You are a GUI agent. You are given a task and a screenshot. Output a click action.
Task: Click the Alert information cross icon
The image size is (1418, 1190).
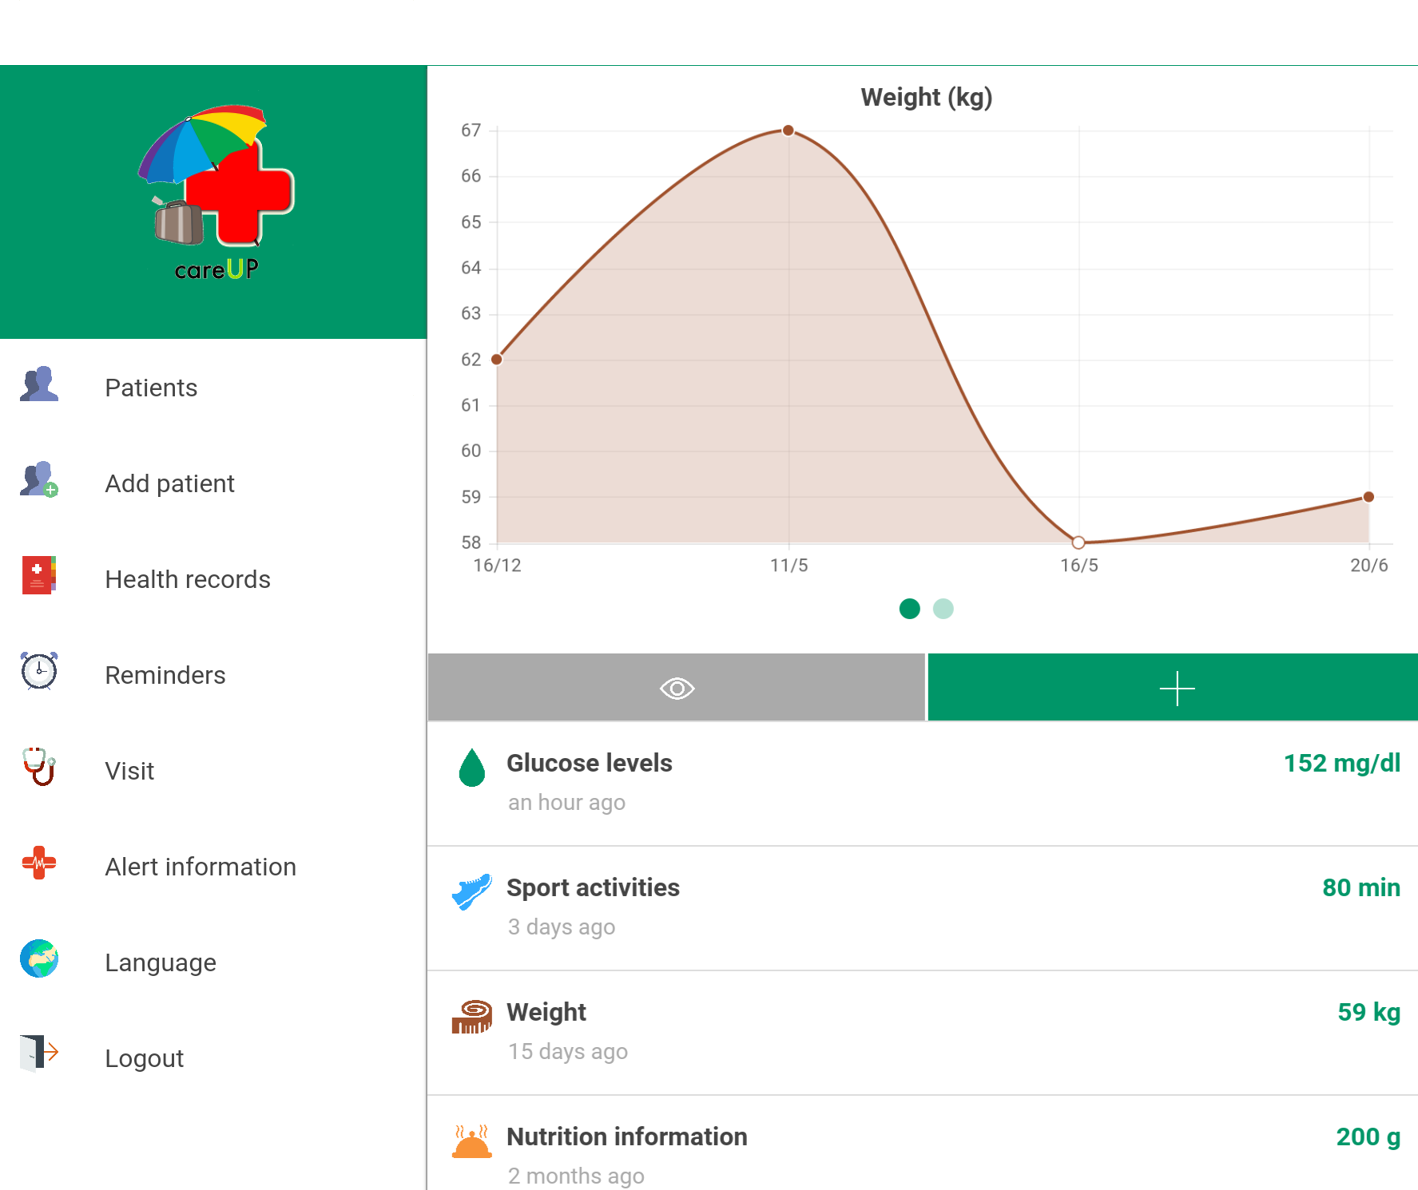coord(39,863)
